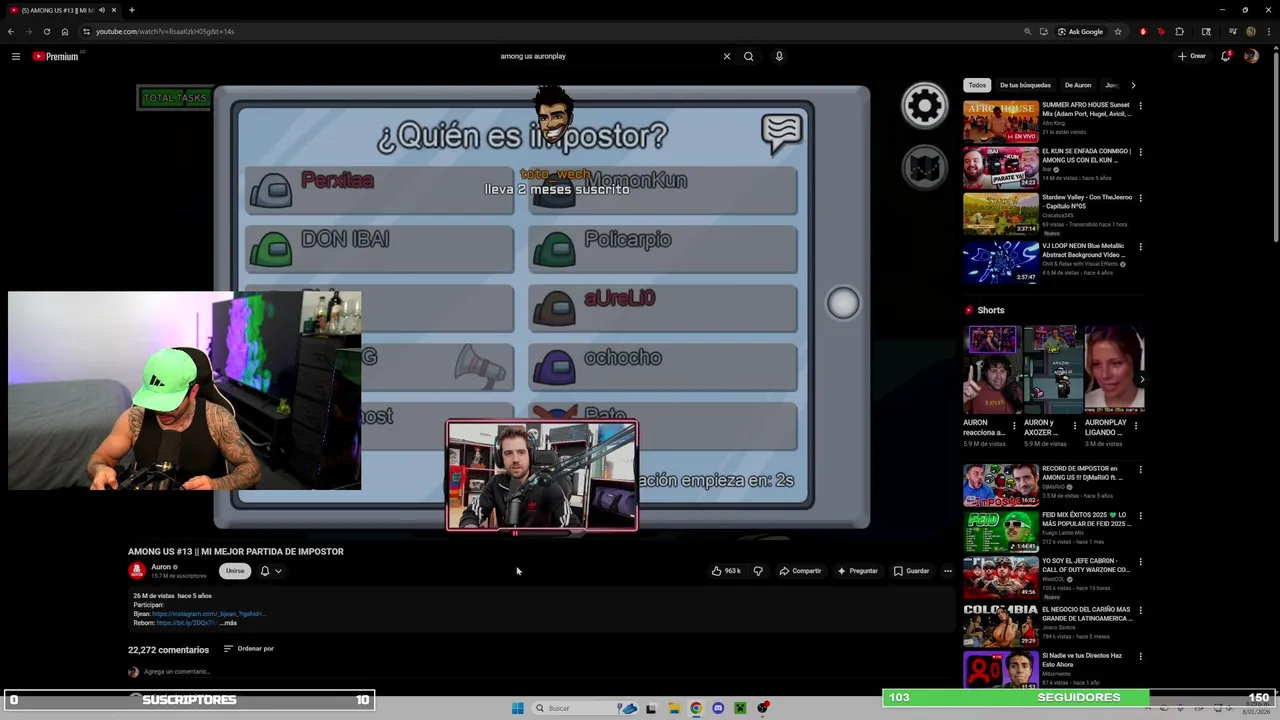
Task: Open Record de Impostor video
Action: click(x=1001, y=485)
